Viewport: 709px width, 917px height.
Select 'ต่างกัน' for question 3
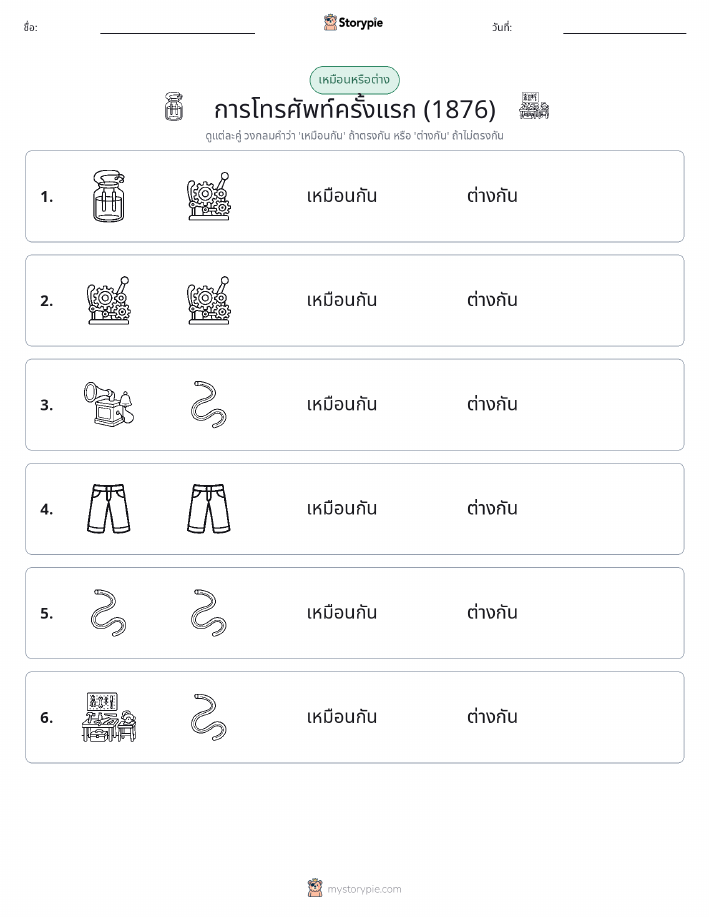coord(492,404)
